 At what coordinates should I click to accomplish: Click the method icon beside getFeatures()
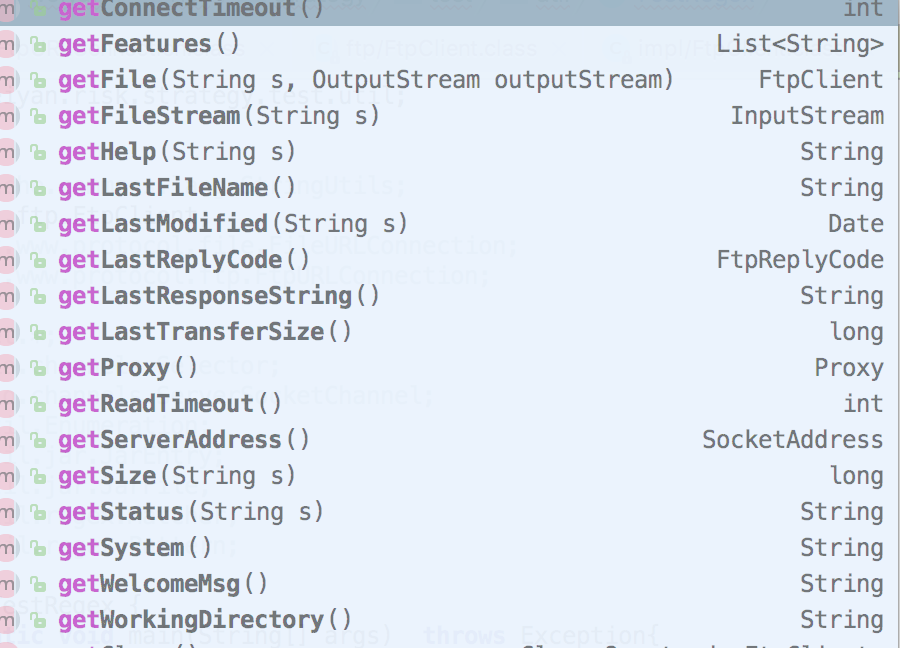(8, 43)
